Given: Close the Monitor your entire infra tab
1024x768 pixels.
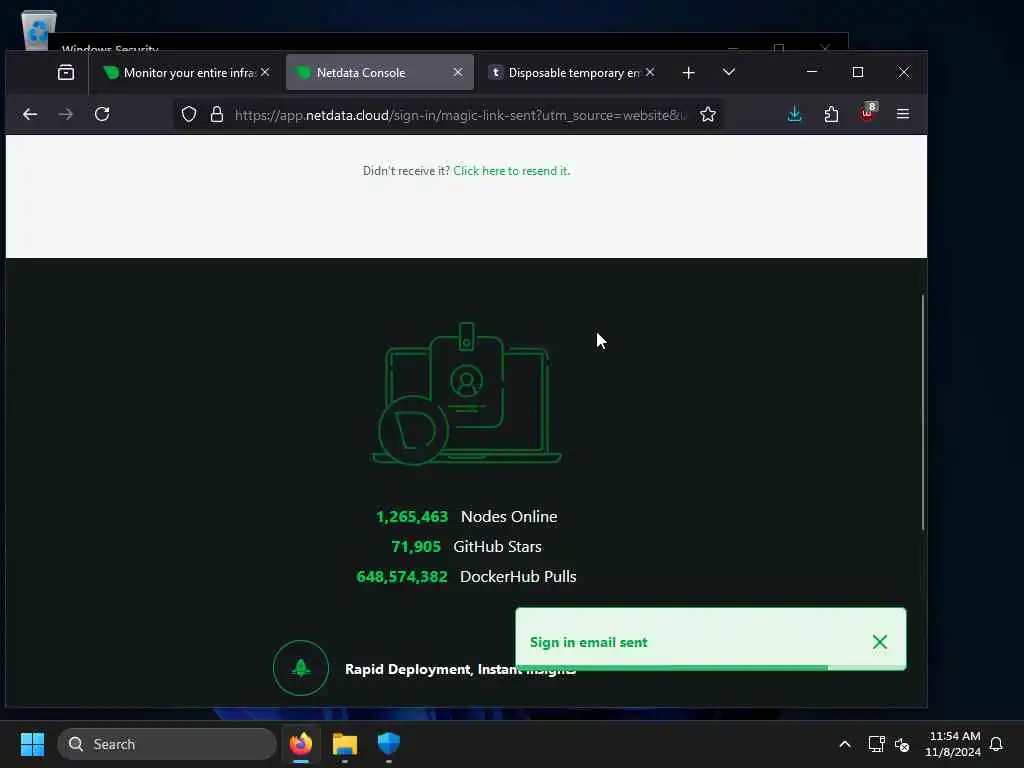Looking at the screenshot, I should pyautogui.click(x=265, y=72).
